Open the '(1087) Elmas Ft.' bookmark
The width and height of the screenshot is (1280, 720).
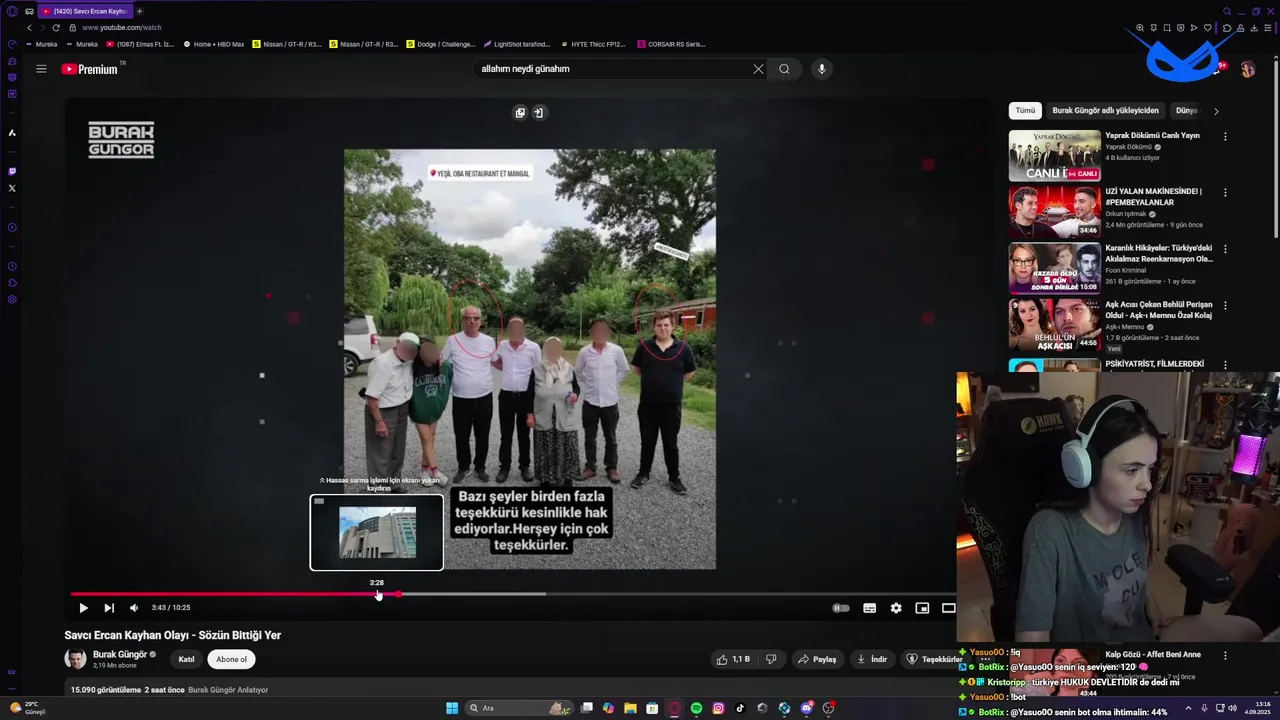[140, 44]
